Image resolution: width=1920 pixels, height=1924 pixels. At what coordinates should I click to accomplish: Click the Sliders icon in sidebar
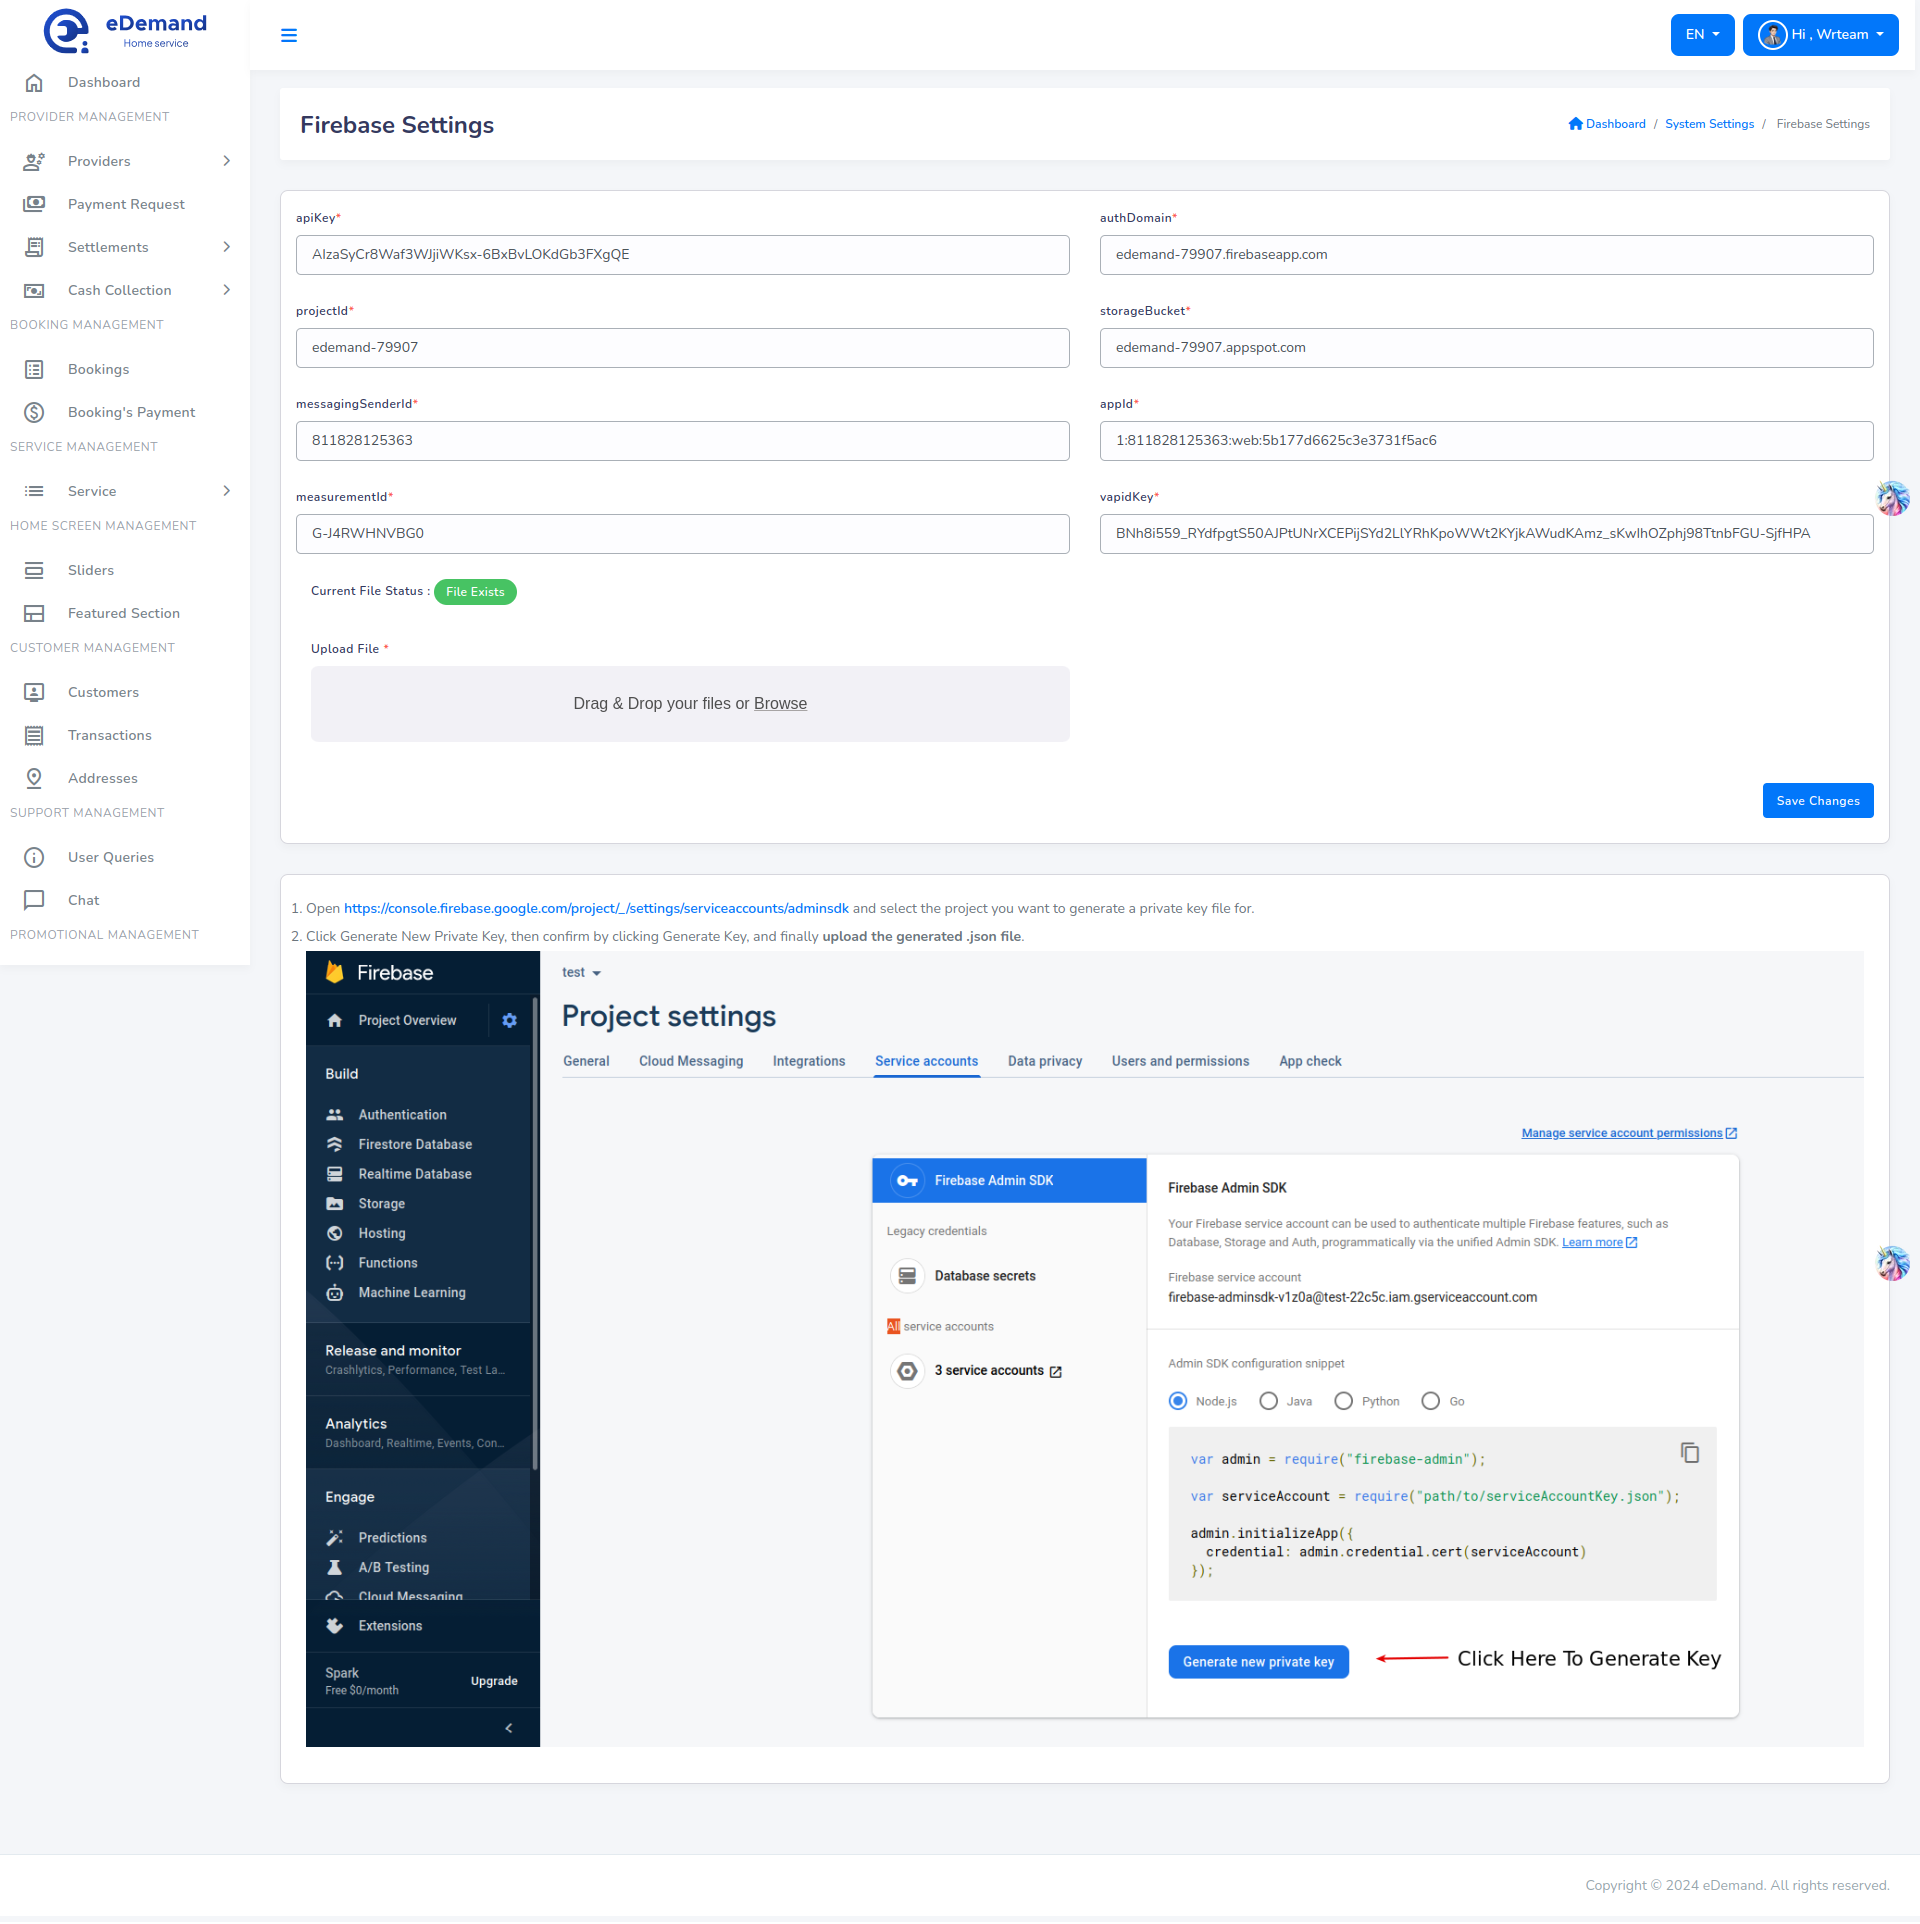[x=34, y=571]
